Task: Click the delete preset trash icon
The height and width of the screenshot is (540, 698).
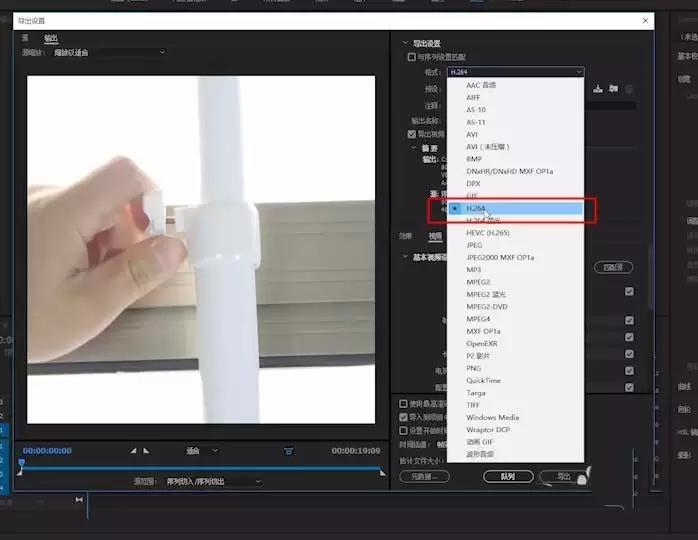Action: pyautogui.click(x=627, y=90)
